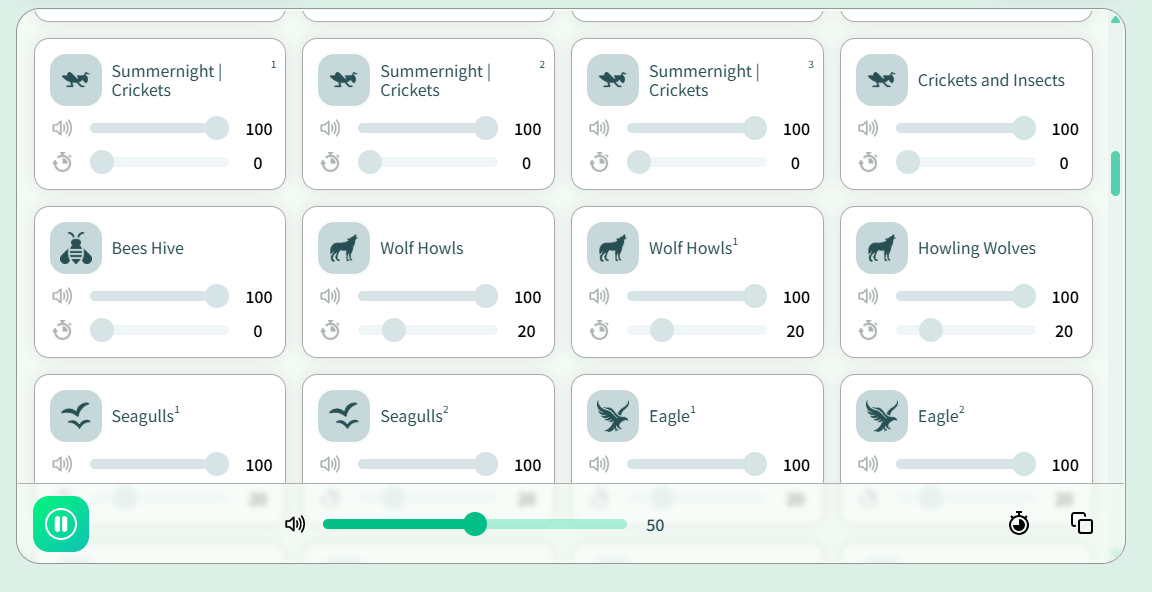Mute Bees Hive using its speaker icon
The height and width of the screenshot is (592, 1152).
(x=62, y=296)
